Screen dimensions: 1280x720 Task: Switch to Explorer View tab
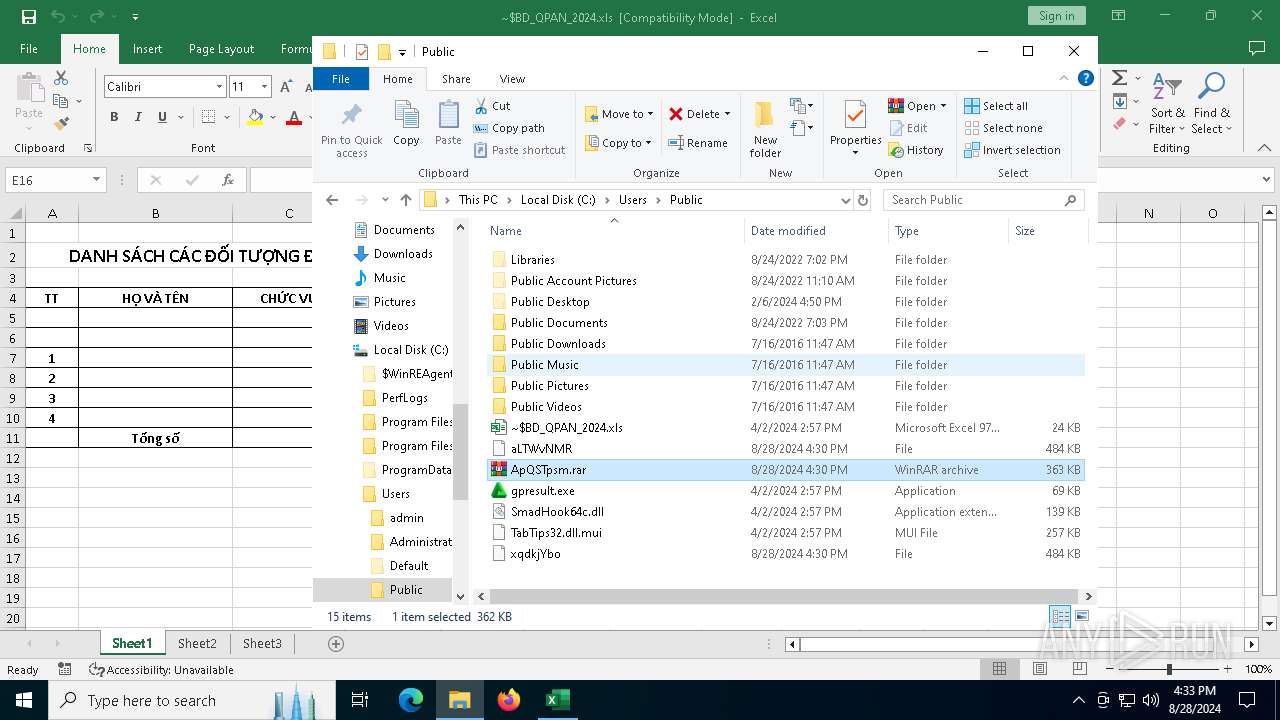[512, 79]
